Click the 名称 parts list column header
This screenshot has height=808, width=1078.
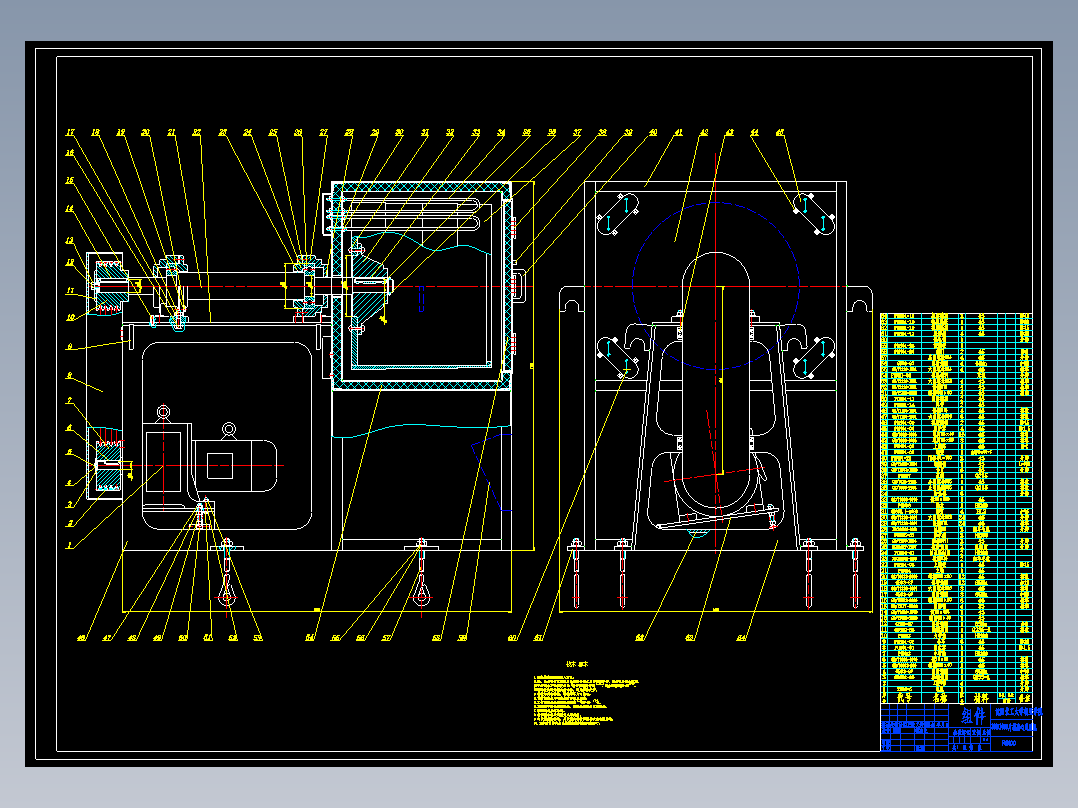coord(940,697)
